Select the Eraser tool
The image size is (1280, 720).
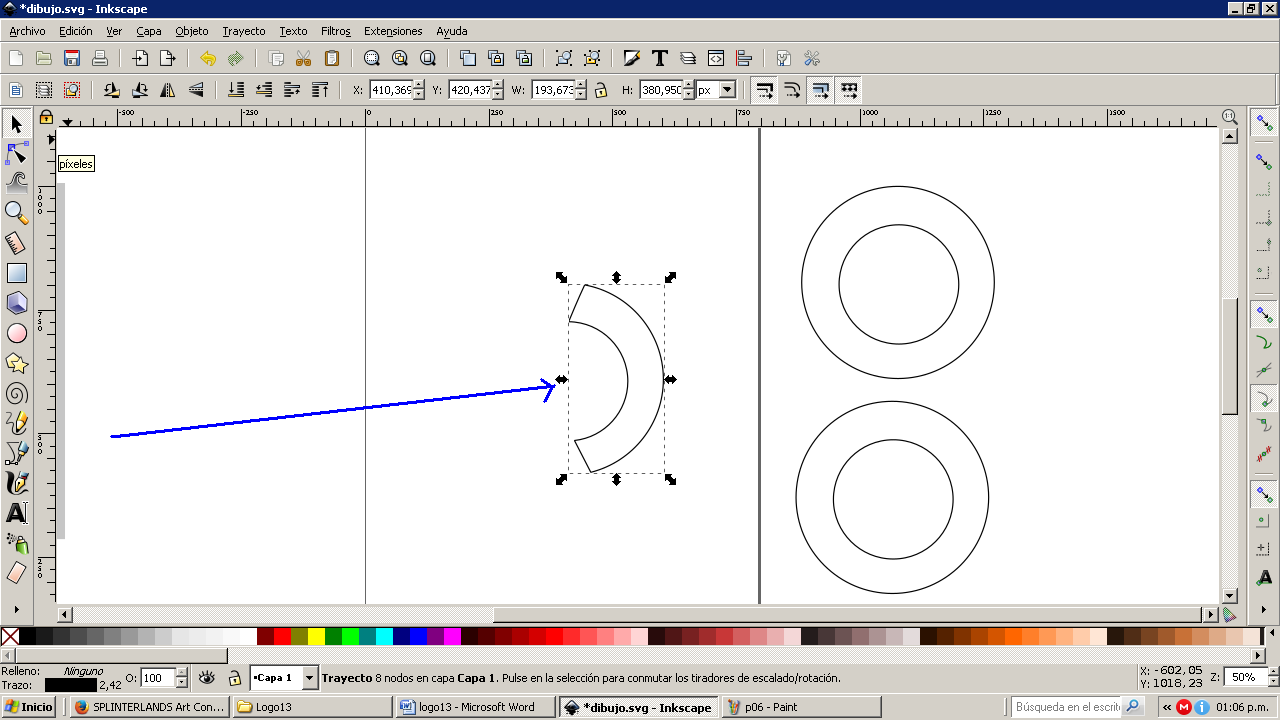[x=16, y=573]
